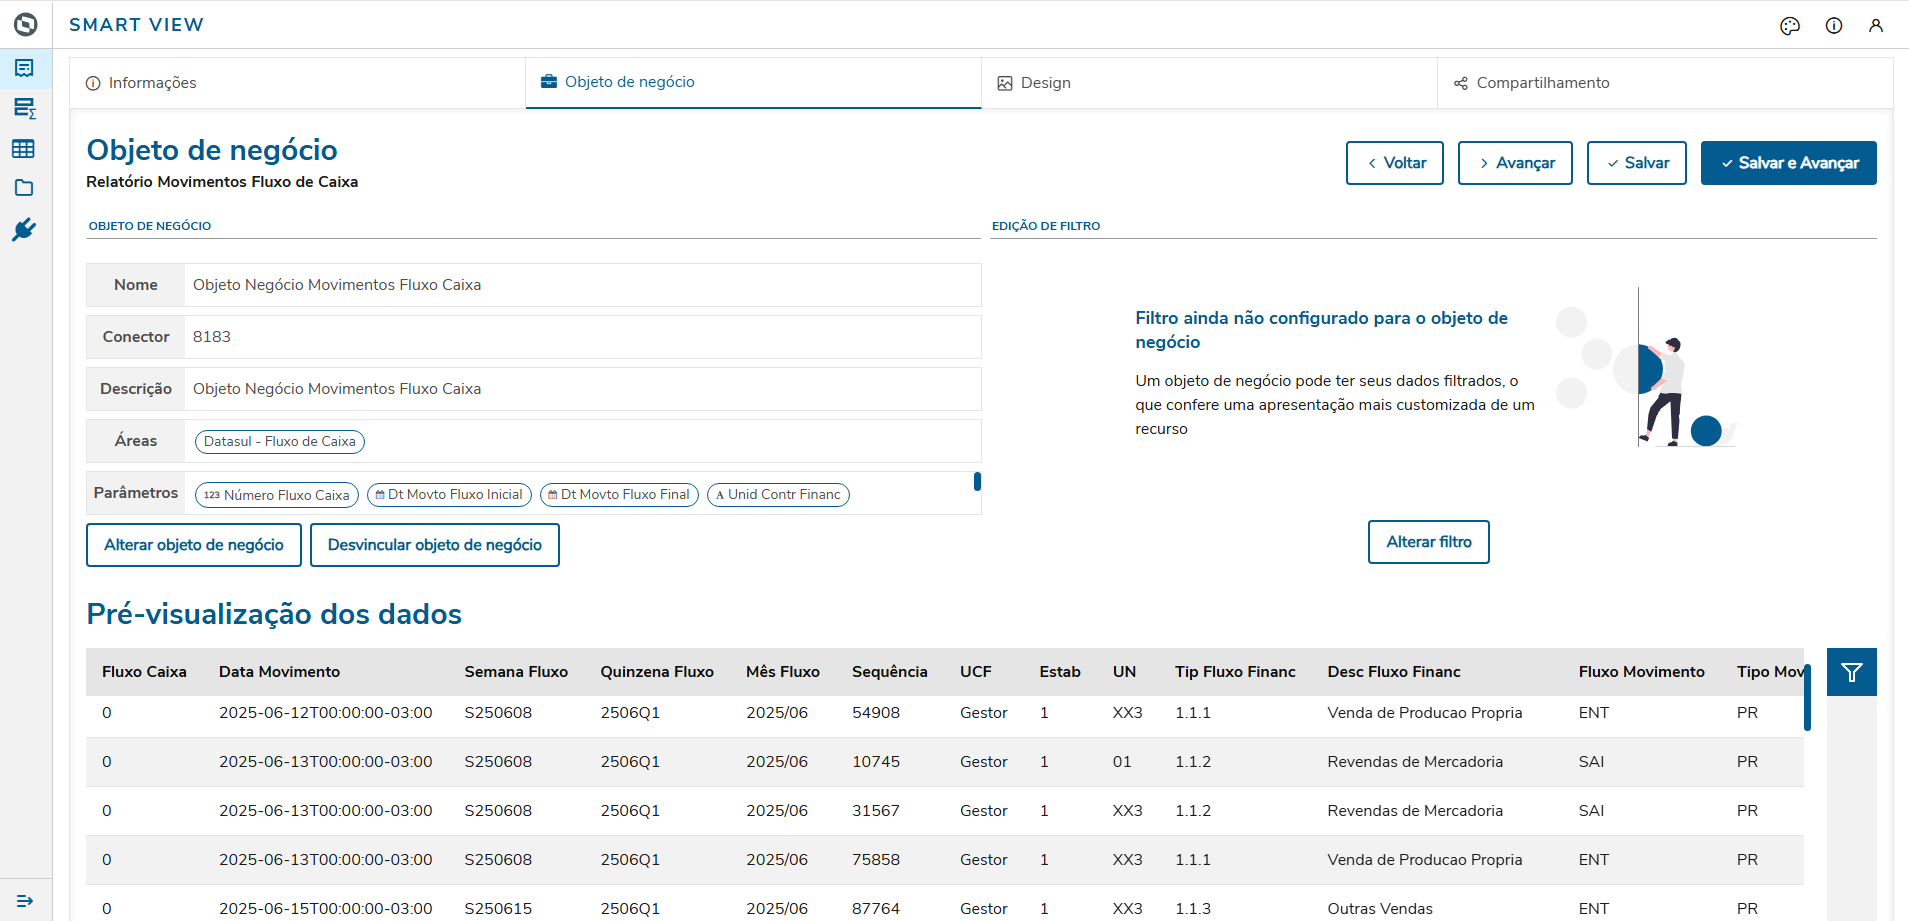Click the folder icon in sidebar
The height and width of the screenshot is (921, 1909).
click(24, 188)
